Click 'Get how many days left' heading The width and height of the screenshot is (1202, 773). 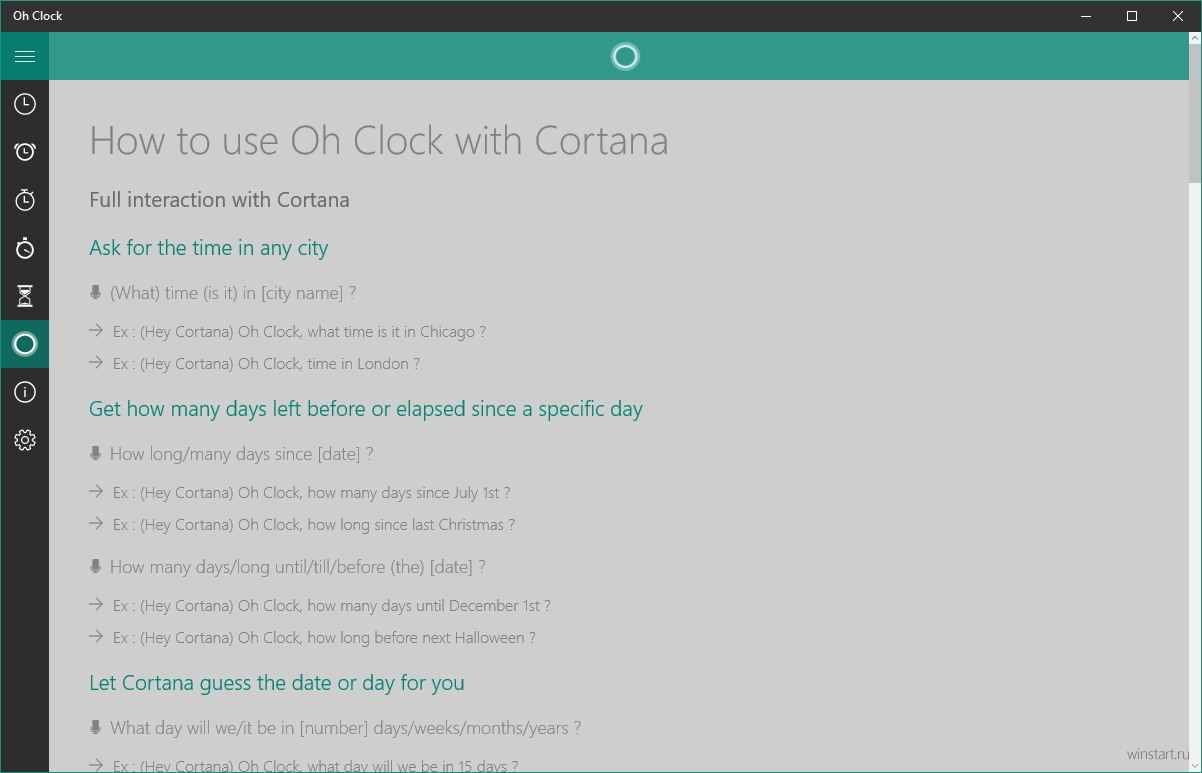pyautogui.click(x=366, y=409)
